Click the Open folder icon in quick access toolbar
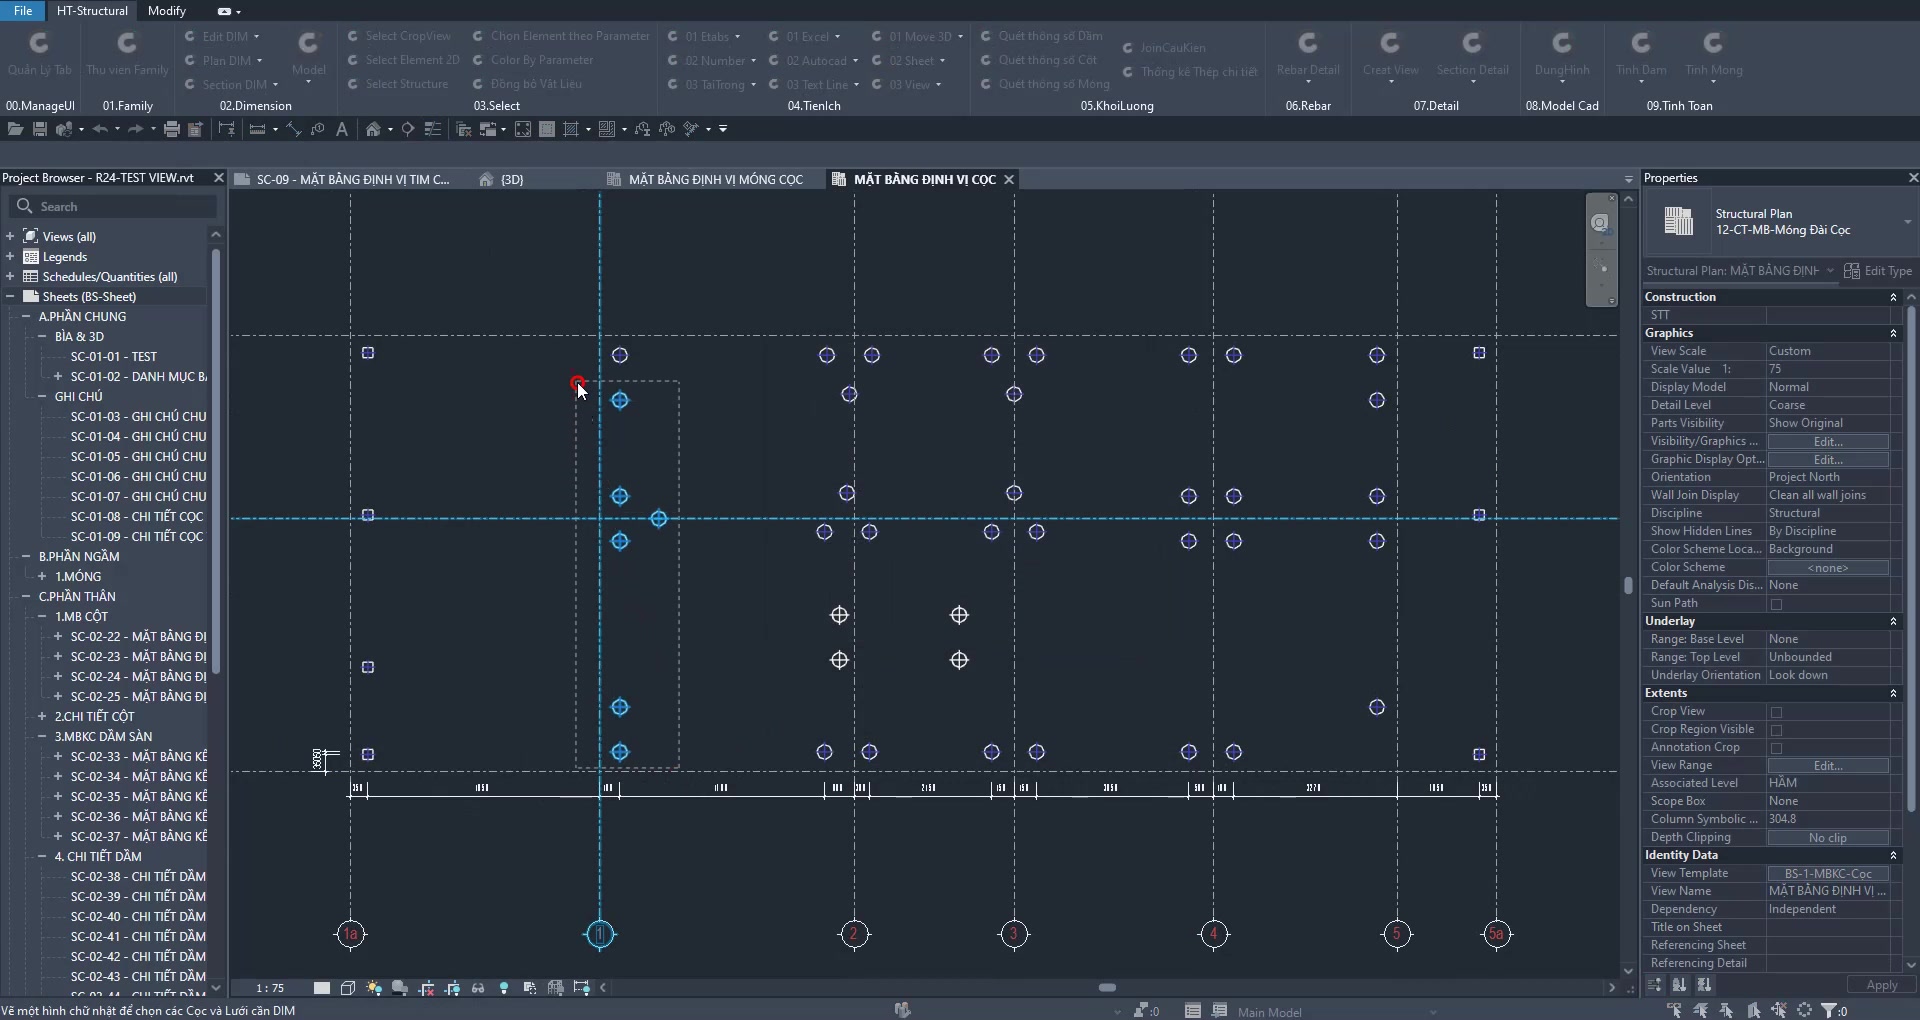The width and height of the screenshot is (1920, 1020). [15, 129]
